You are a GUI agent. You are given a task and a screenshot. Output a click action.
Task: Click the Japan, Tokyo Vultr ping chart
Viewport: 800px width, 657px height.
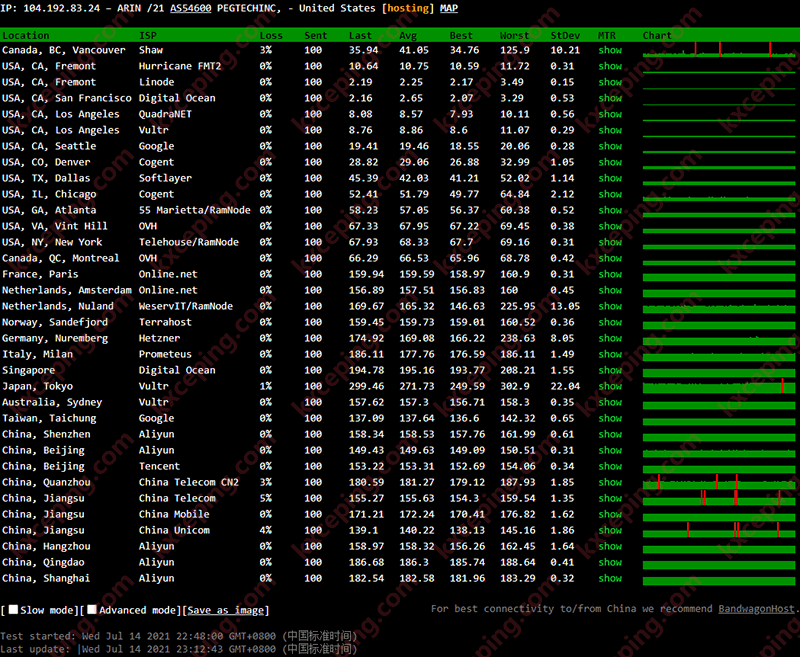click(x=719, y=386)
